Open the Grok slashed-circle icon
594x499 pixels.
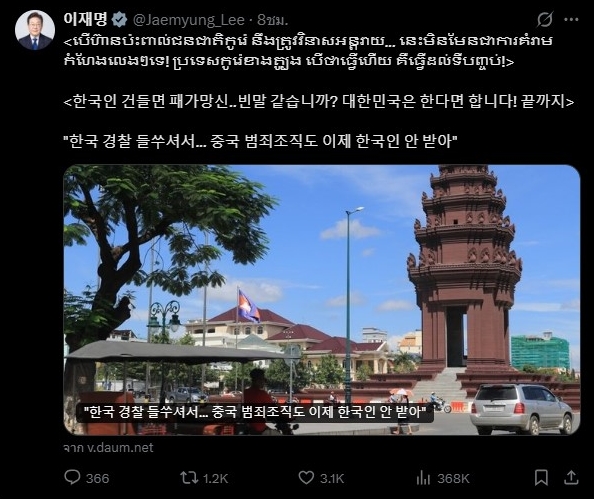[544, 19]
